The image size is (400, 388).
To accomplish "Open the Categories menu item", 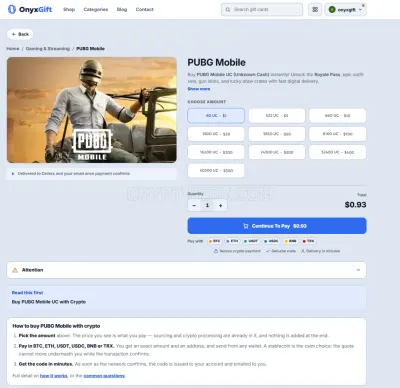I will tap(96, 9).
